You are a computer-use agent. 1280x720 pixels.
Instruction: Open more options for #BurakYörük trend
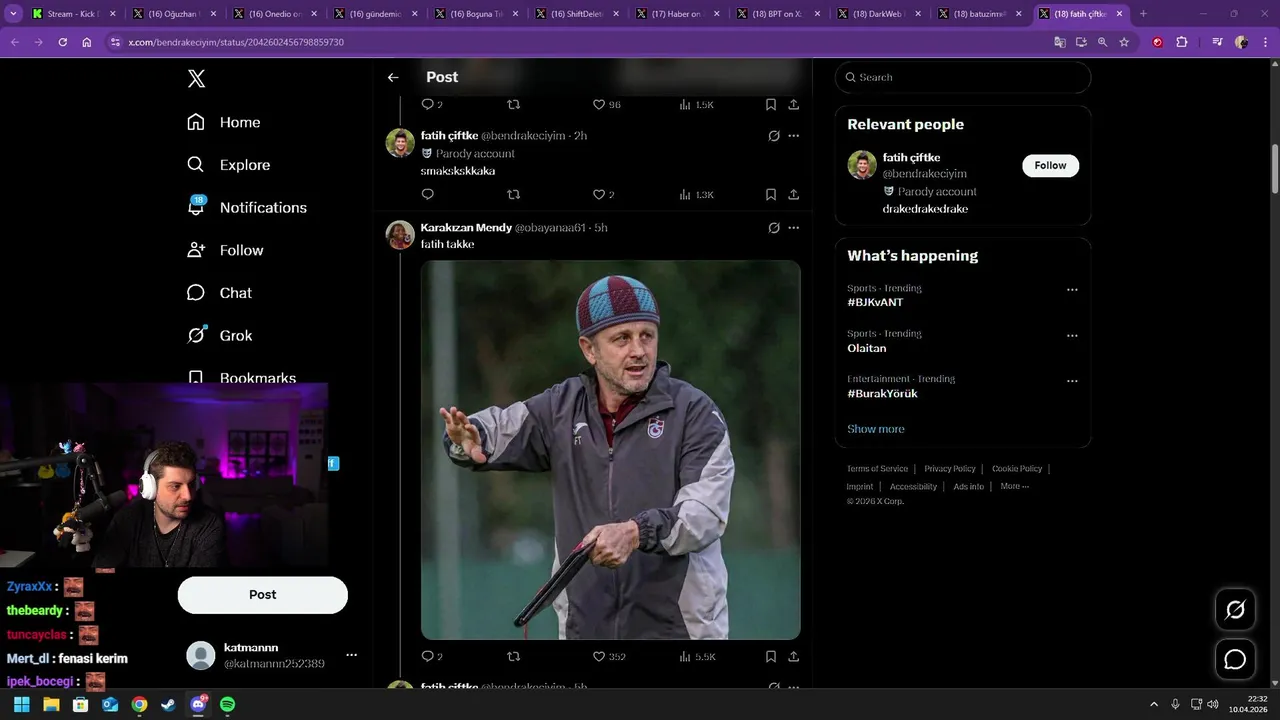[1072, 381]
